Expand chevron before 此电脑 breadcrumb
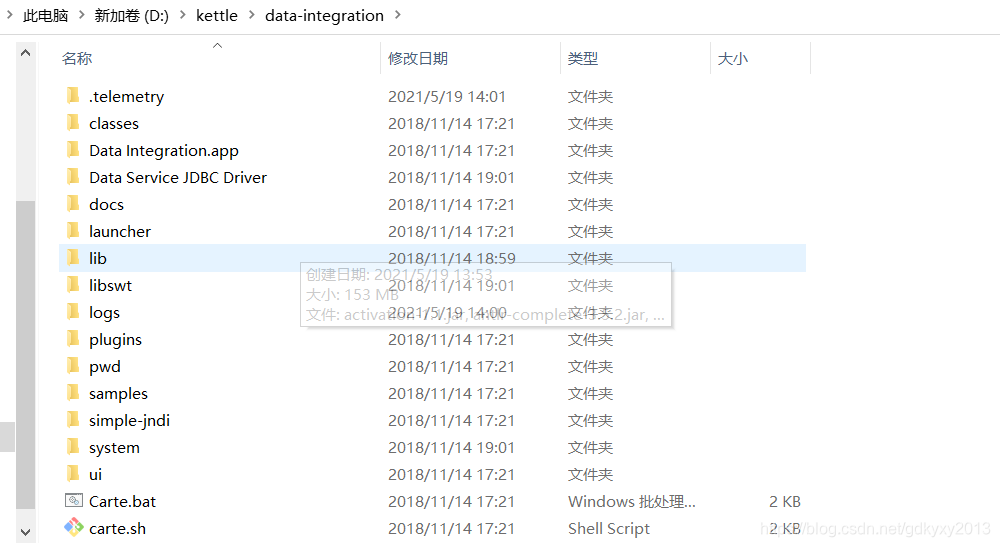Image resolution: width=1000 pixels, height=547 pixels. [10, 15]
